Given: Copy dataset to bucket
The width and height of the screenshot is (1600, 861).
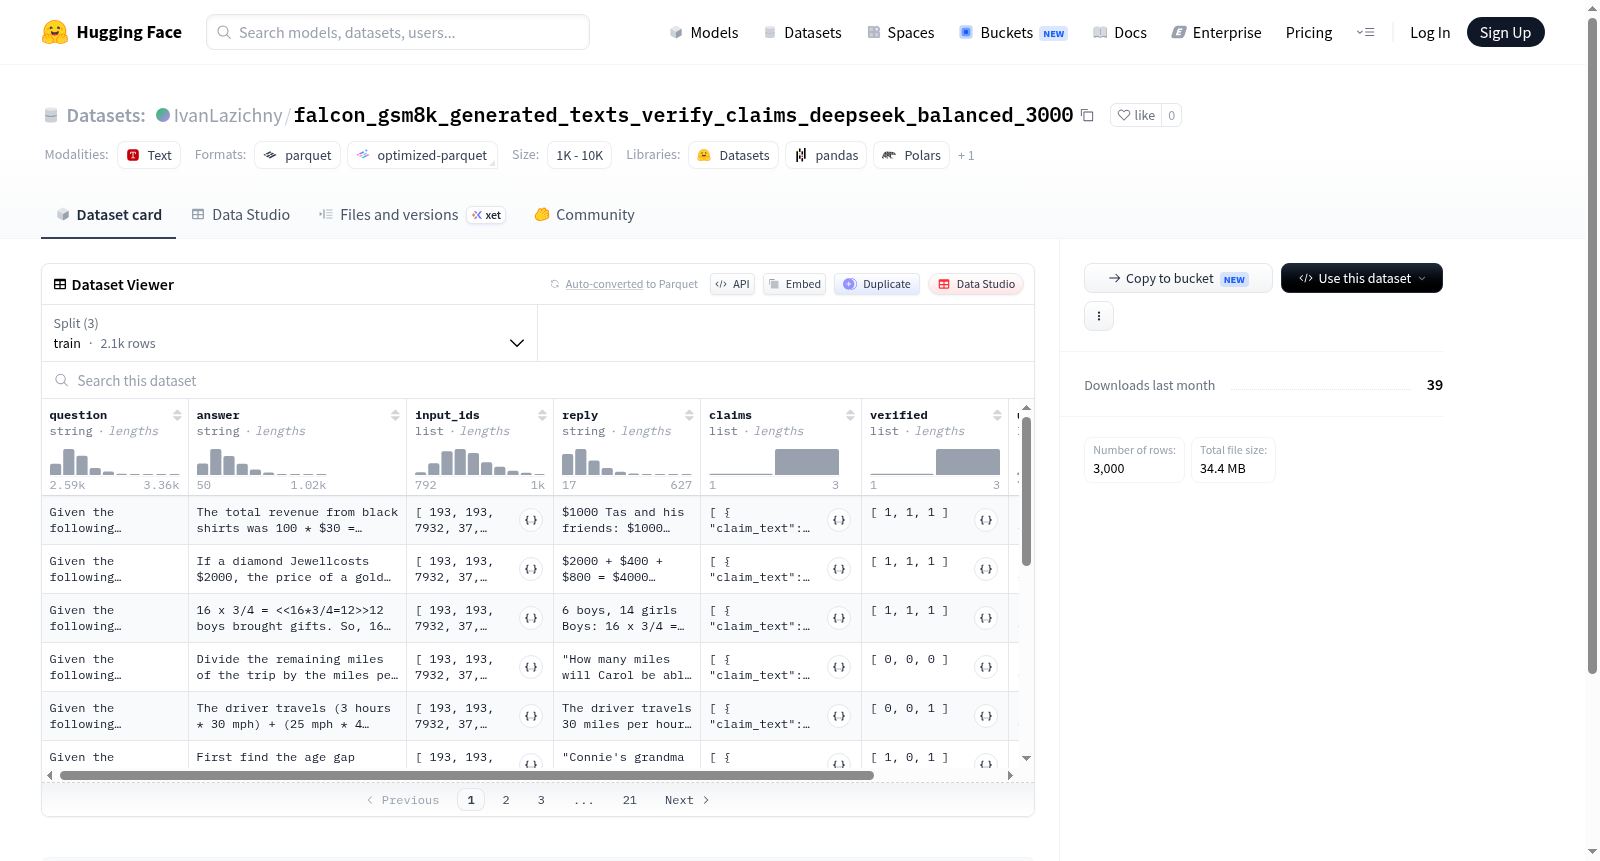Looking at the screenshot, I should pos(1178,278).
